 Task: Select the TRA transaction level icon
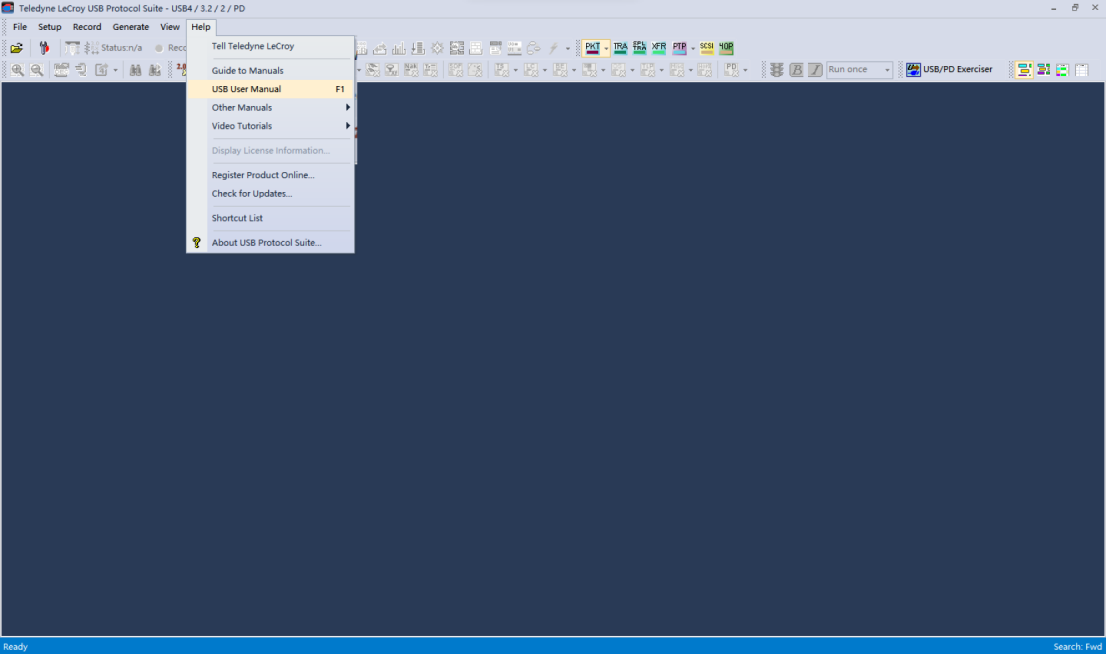tap(620, 48)
